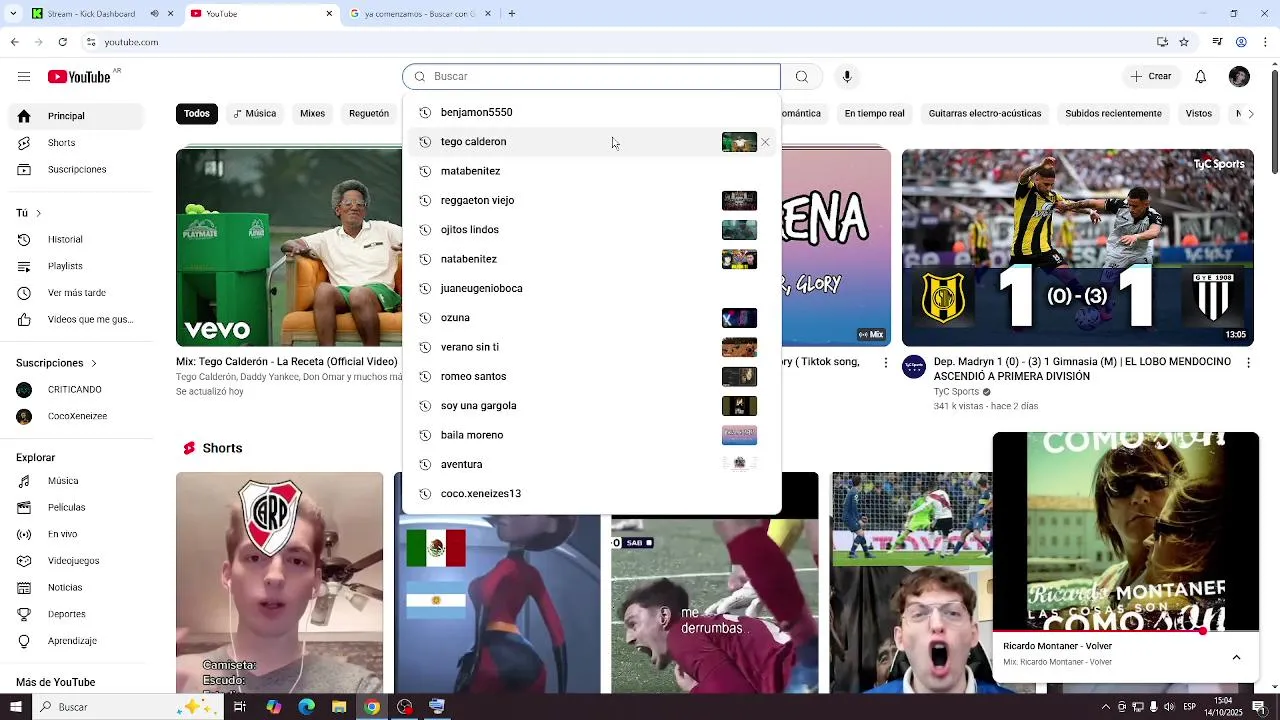Image resolution: width=1280 pixels, height=720 pixels.
Task: Open Tego Calderón La Receta thumbnail
Action: [289, 247]
